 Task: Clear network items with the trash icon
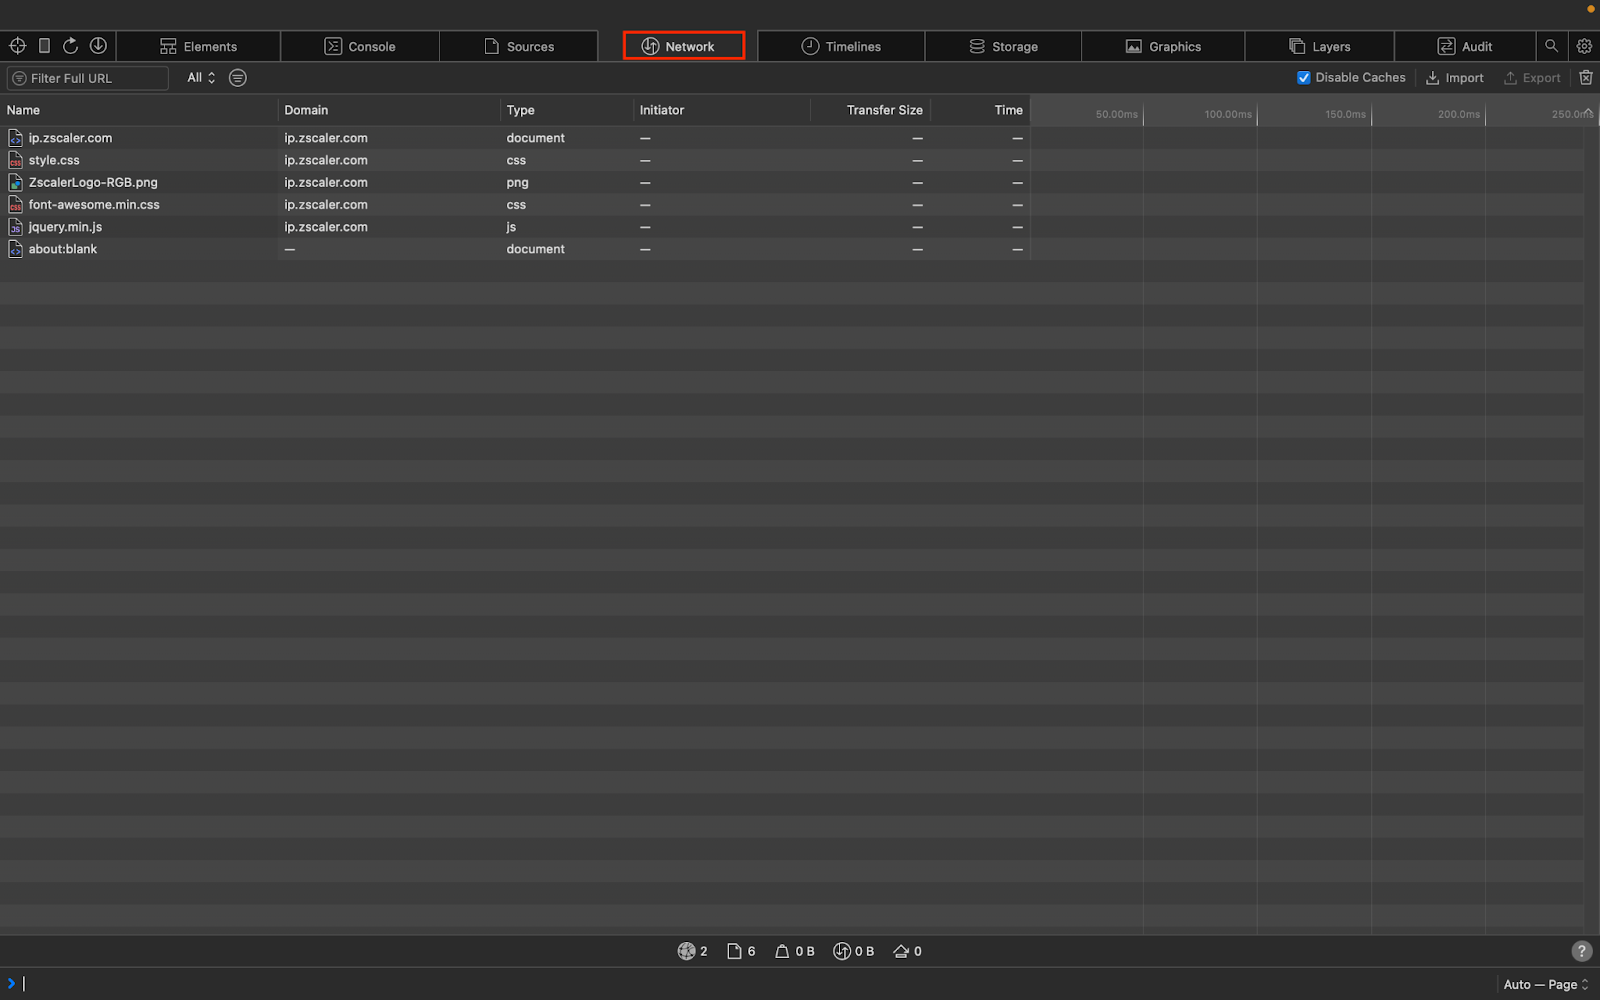1585,77
